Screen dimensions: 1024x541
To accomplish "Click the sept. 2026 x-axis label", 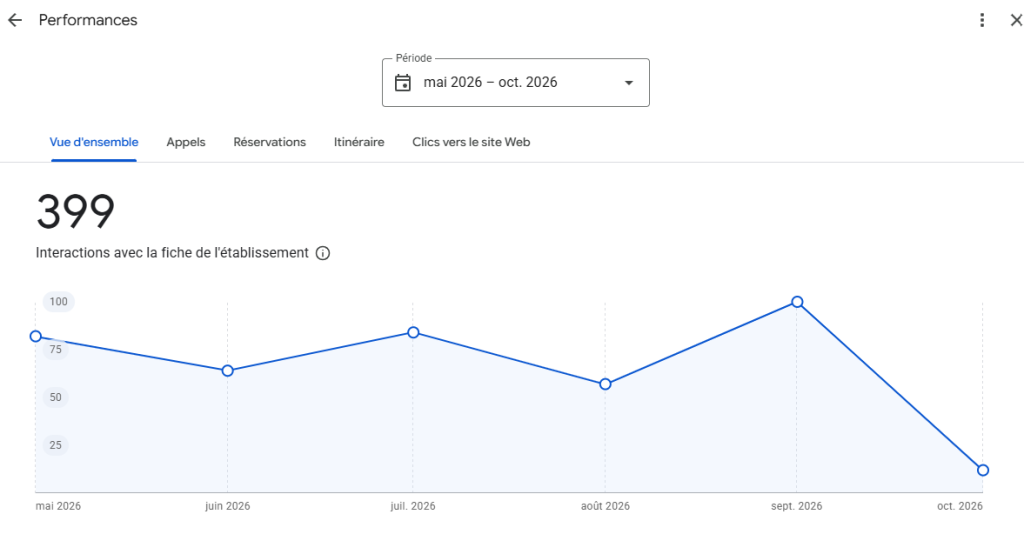I will tap(797, 506).
